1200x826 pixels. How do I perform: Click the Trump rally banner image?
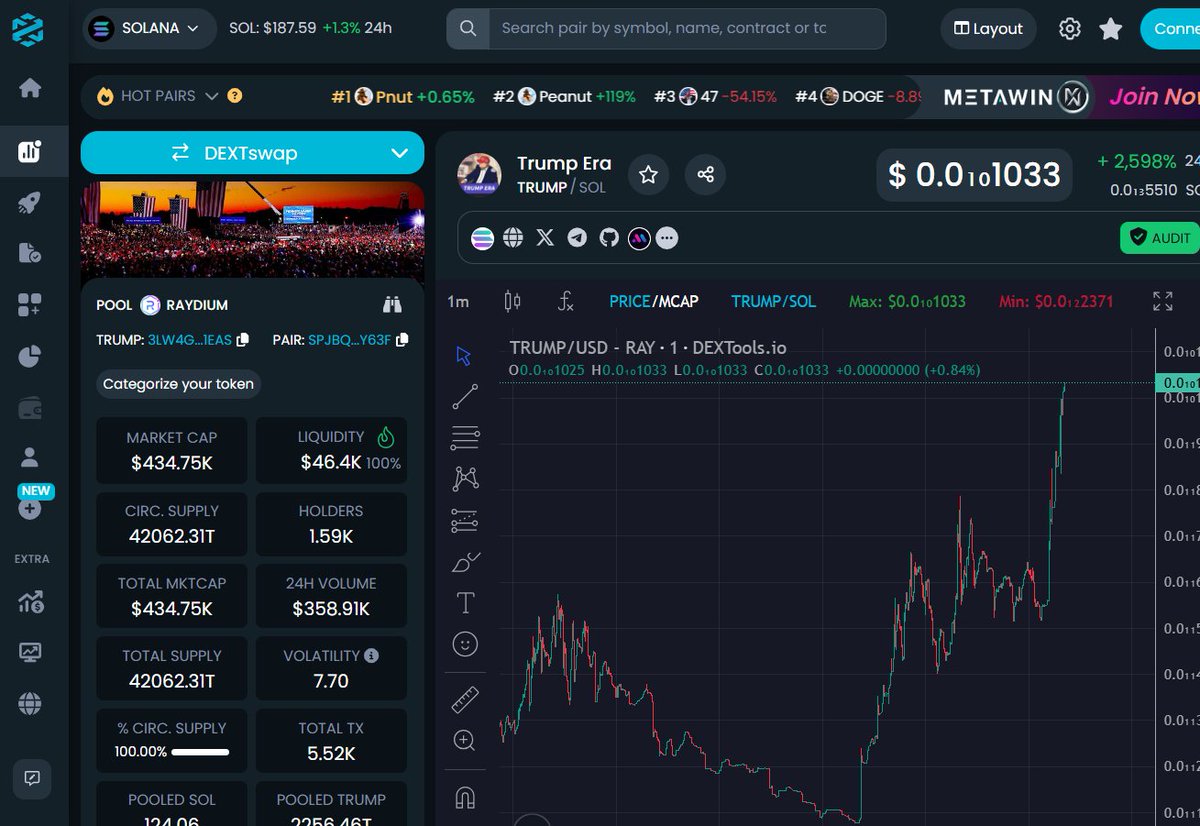(x=252, y=229)
